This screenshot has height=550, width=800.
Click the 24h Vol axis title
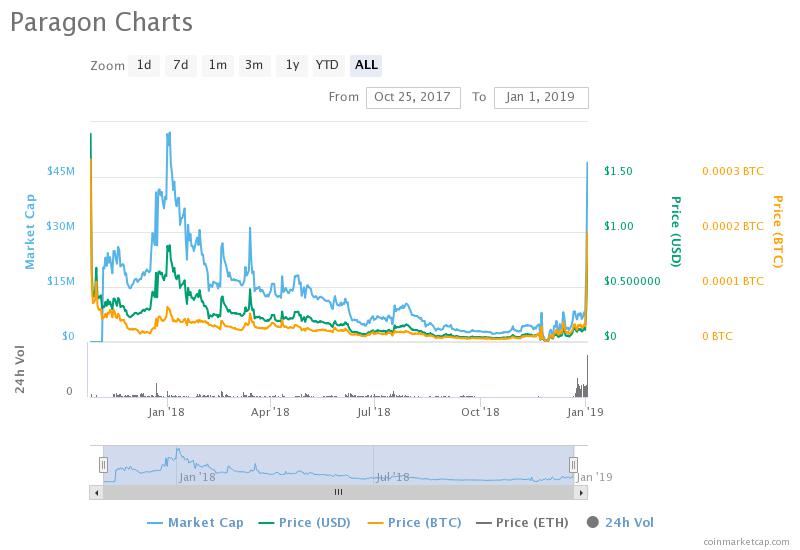click(19, 369)
